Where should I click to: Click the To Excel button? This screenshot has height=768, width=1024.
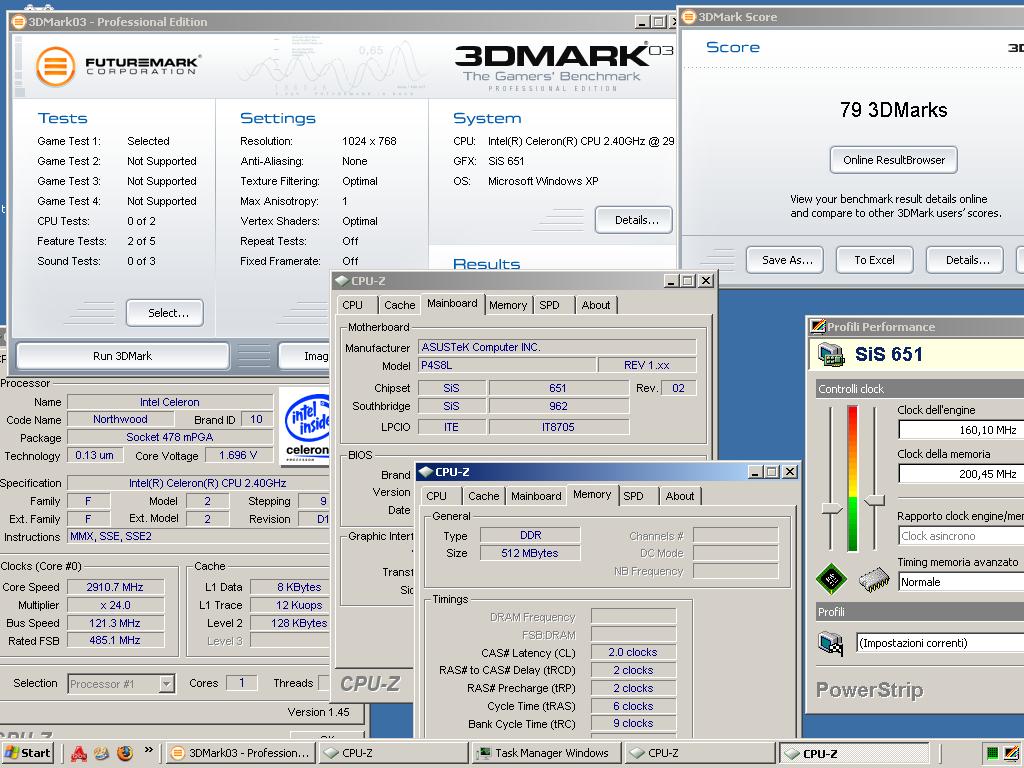pyautogui.click(x=874, y=260)
